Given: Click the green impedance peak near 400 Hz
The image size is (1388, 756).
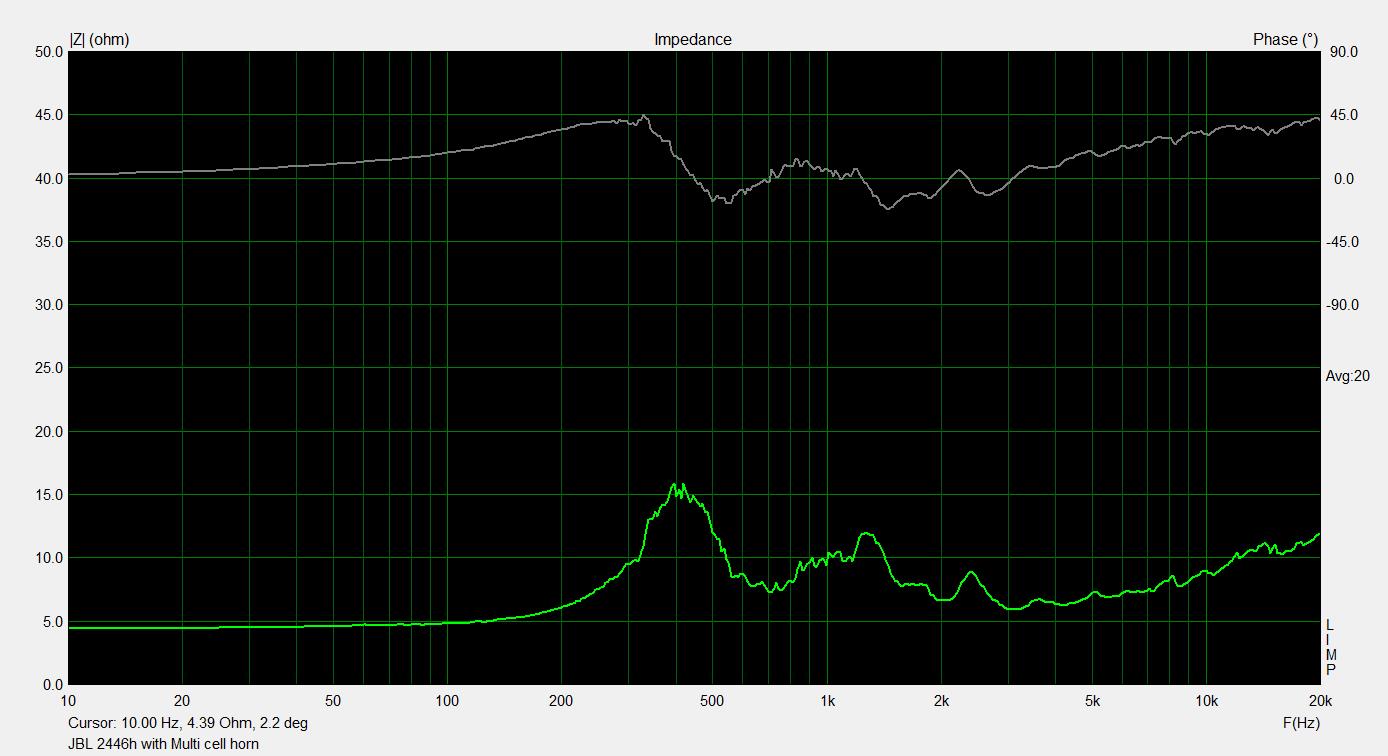Looking at the screenshot, I should [679, 487].
